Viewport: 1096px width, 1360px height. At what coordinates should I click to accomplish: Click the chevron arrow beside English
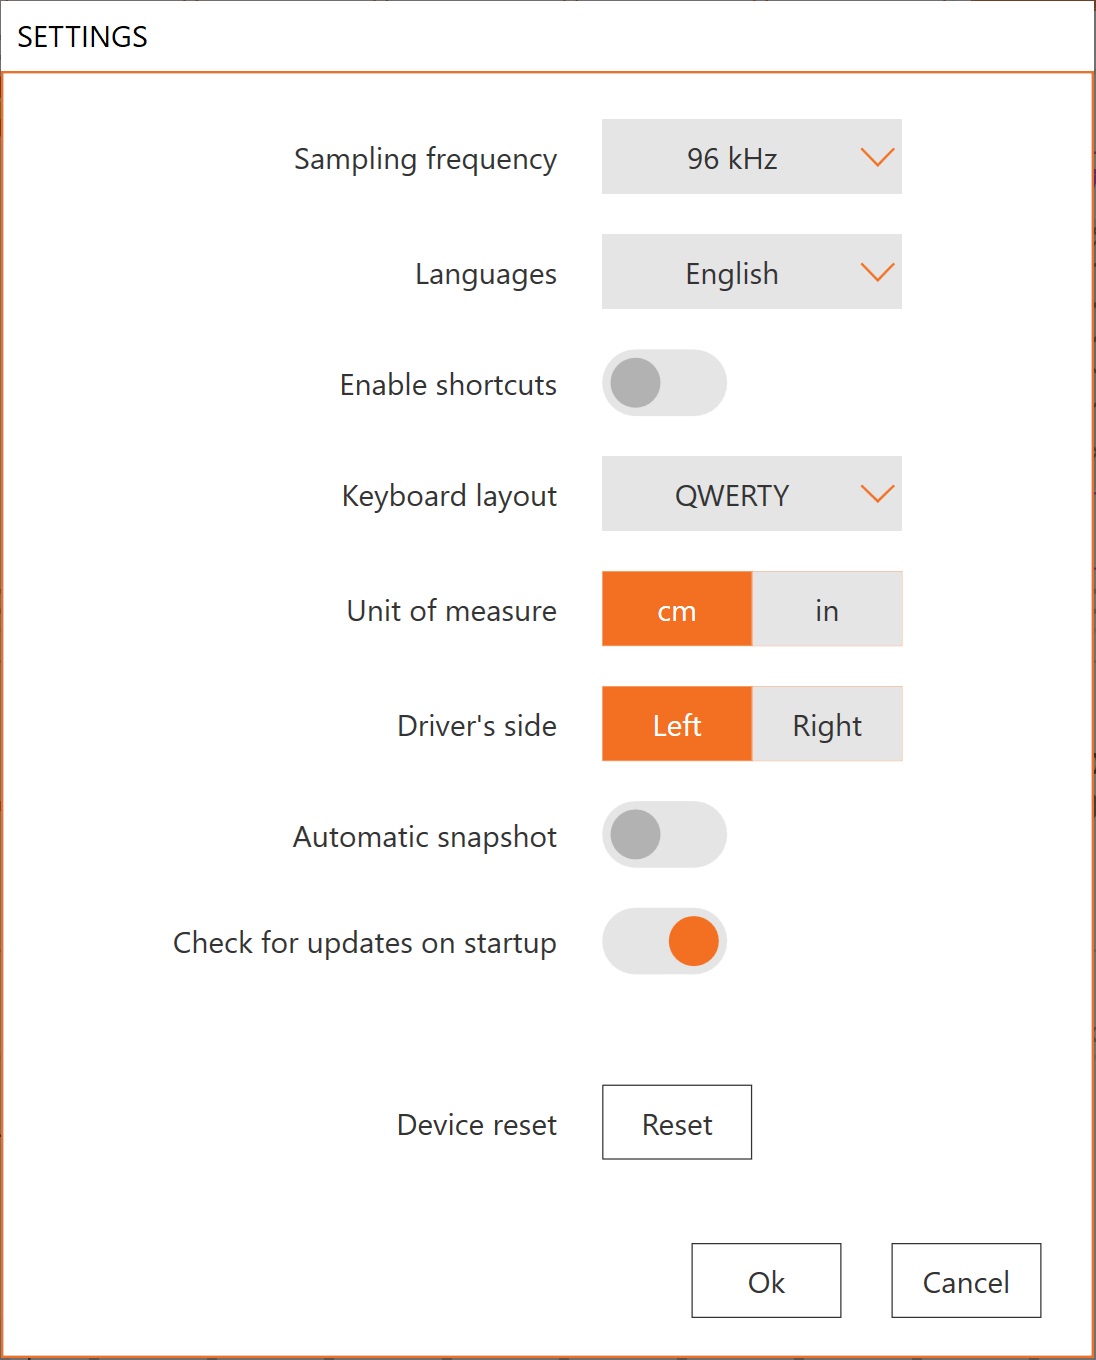point(877,272)
